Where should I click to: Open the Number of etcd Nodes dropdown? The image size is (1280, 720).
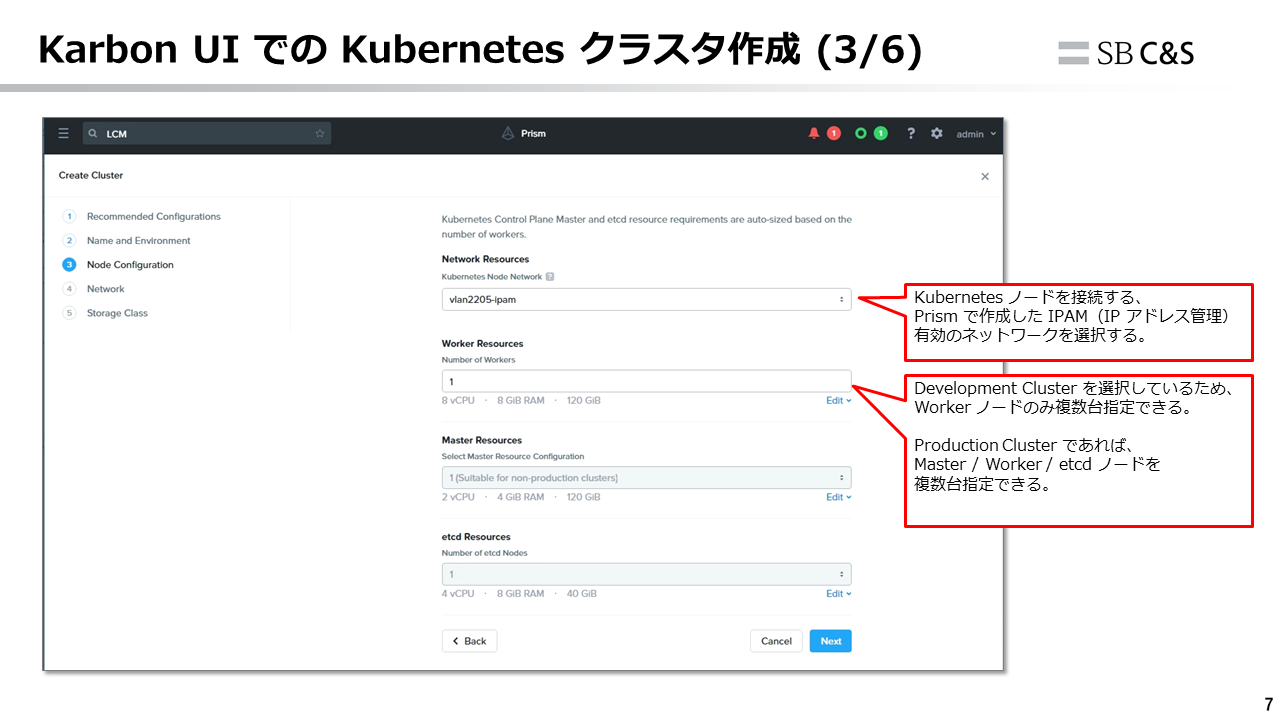[647, 574]
